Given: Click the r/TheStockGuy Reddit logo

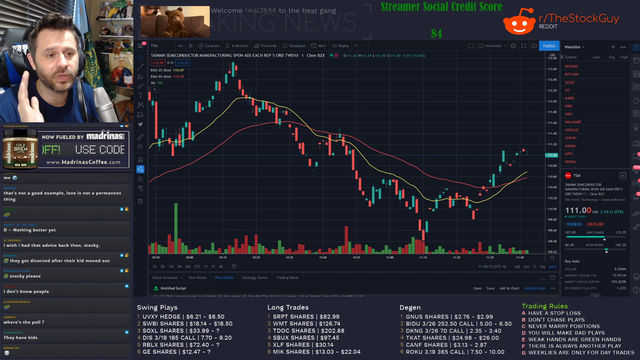Looking at the screenshot, I should click(x=519, y=21).
